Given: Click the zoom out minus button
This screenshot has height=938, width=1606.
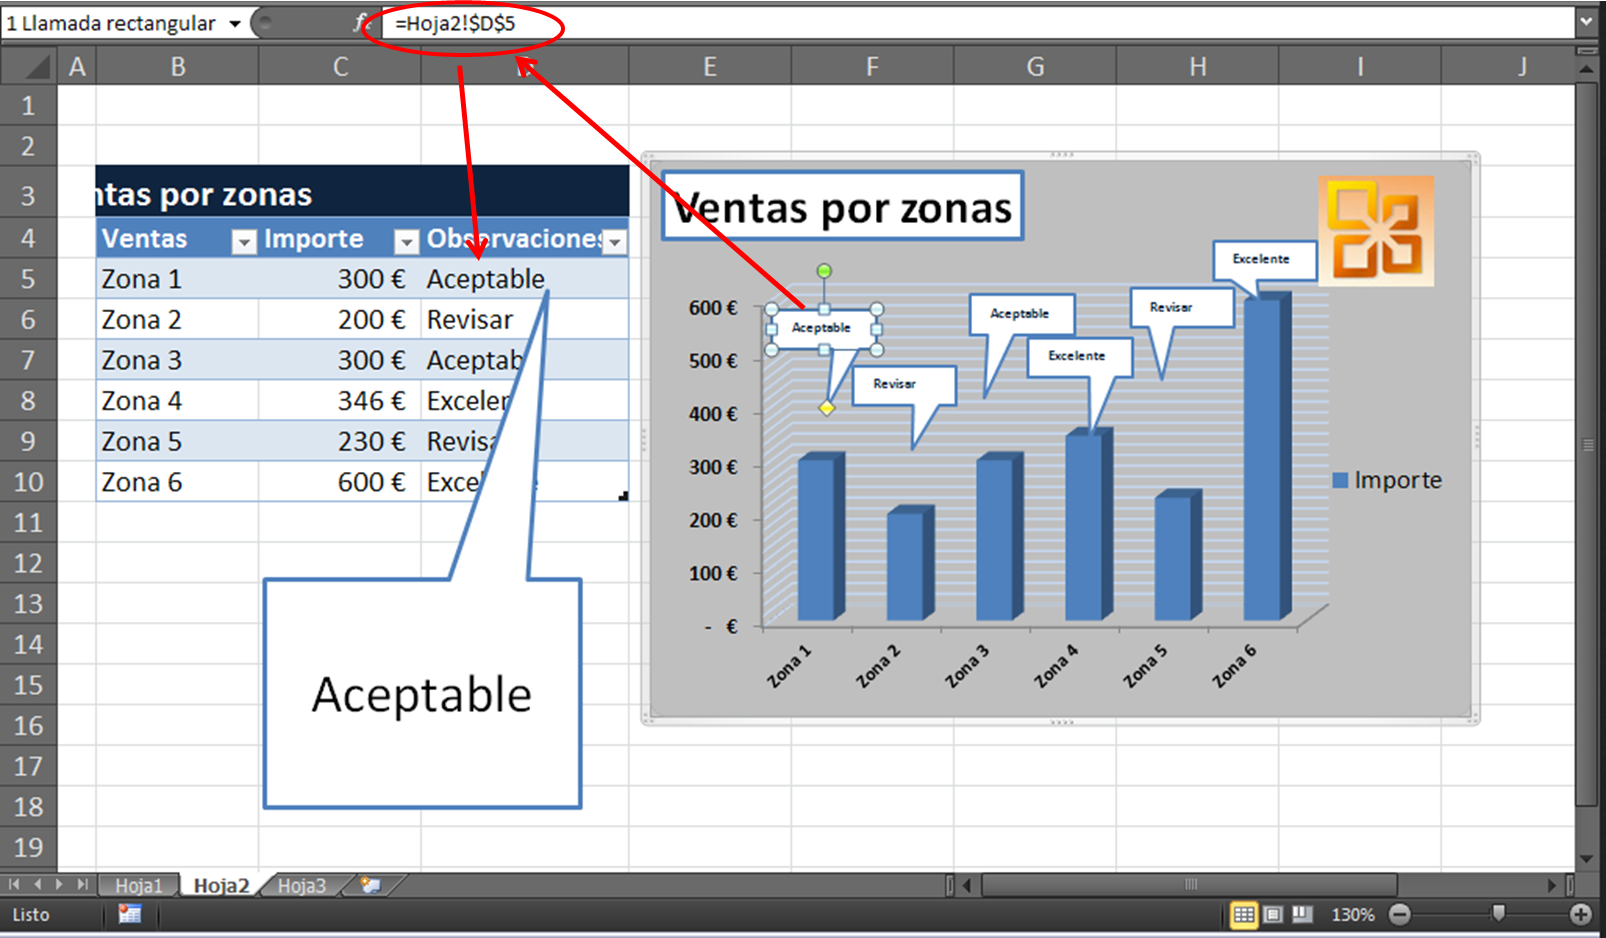Looking at the screenshot, I should pyautogui.click(x=1400, y=914).
